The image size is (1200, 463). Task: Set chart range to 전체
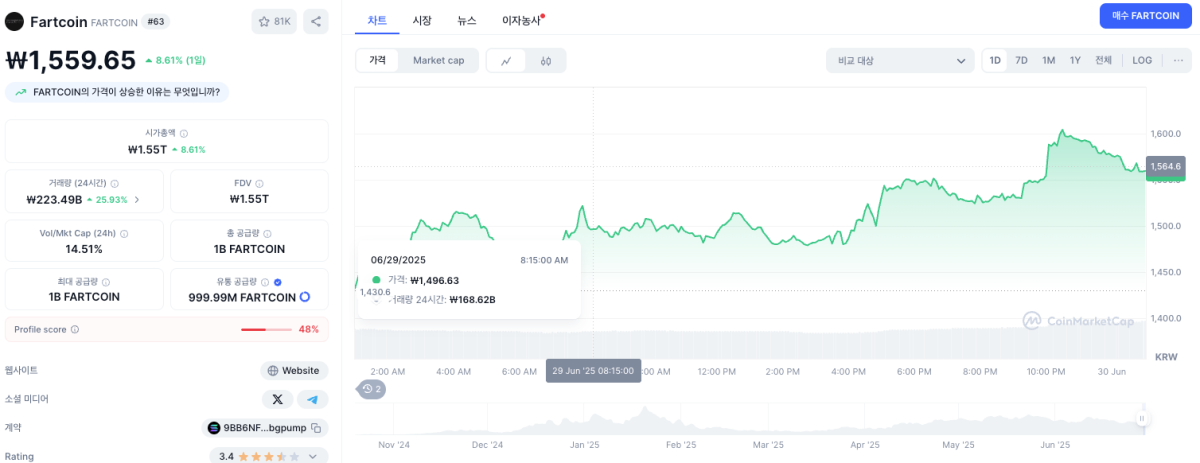coord(1103,60)
